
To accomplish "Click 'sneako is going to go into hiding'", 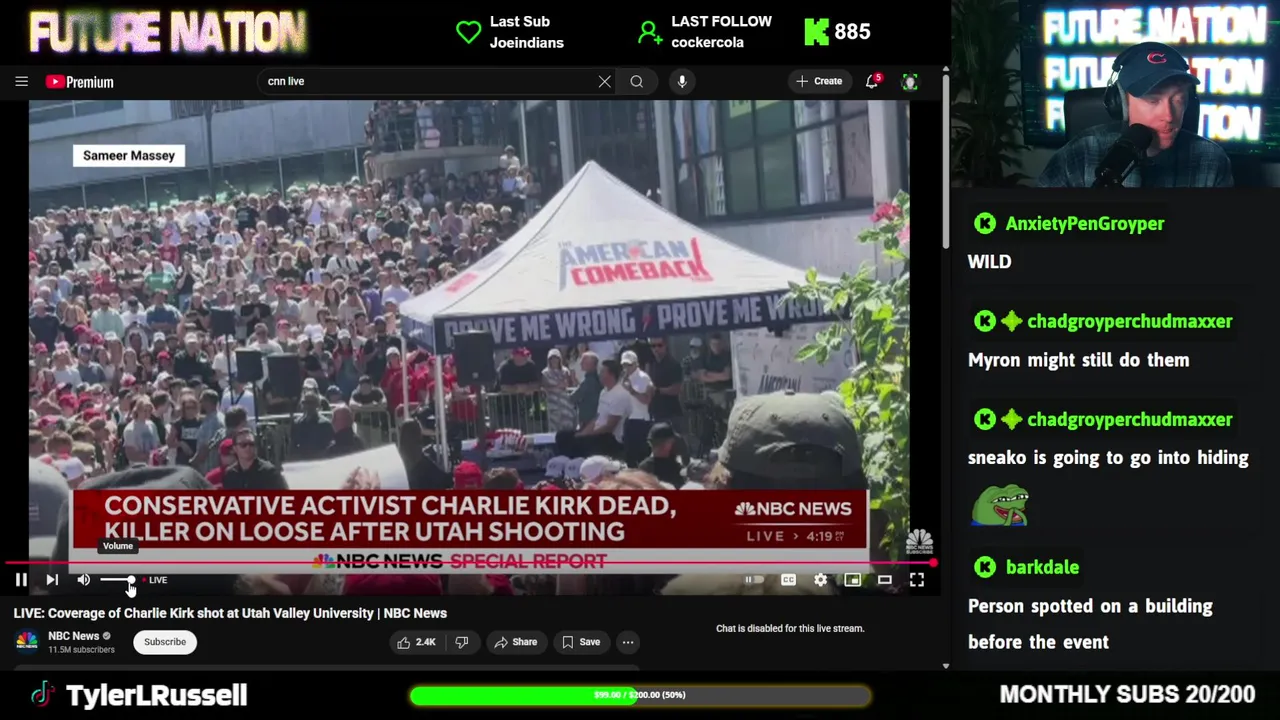I will click(1108, 458).
